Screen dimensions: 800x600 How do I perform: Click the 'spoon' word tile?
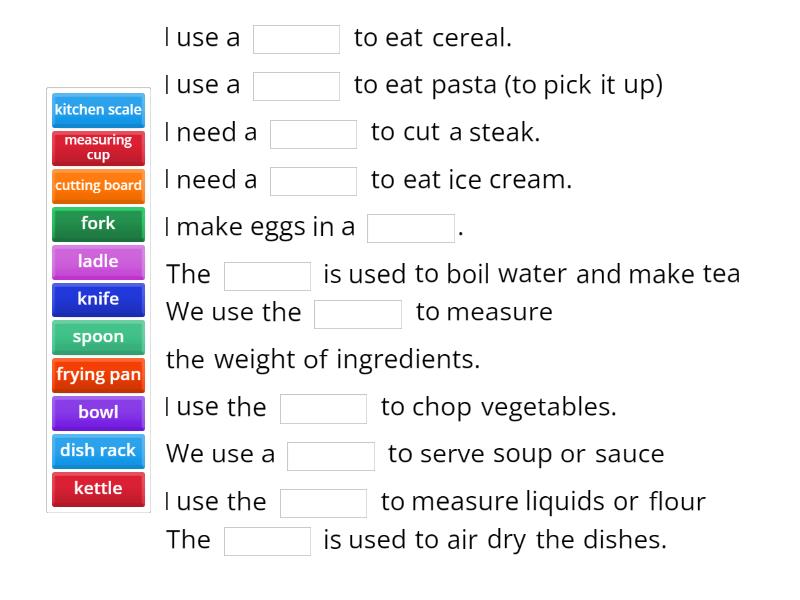(97, 337)
